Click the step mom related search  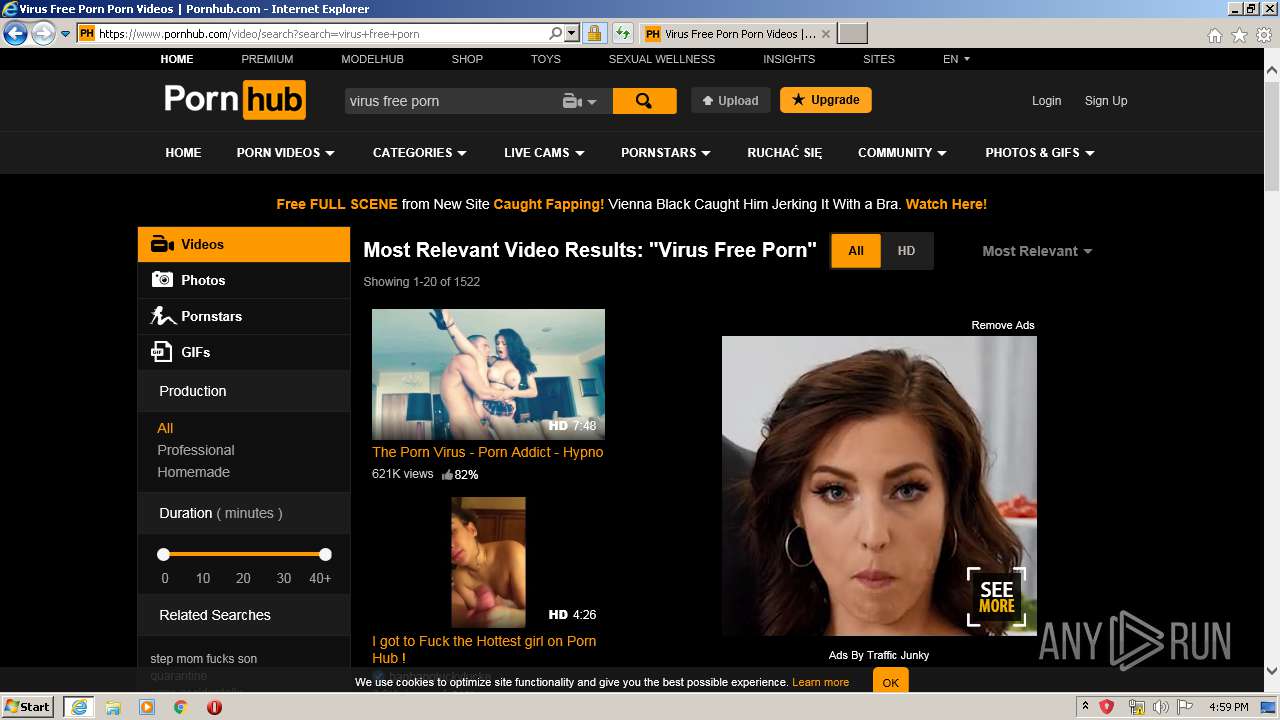[204, 659]
